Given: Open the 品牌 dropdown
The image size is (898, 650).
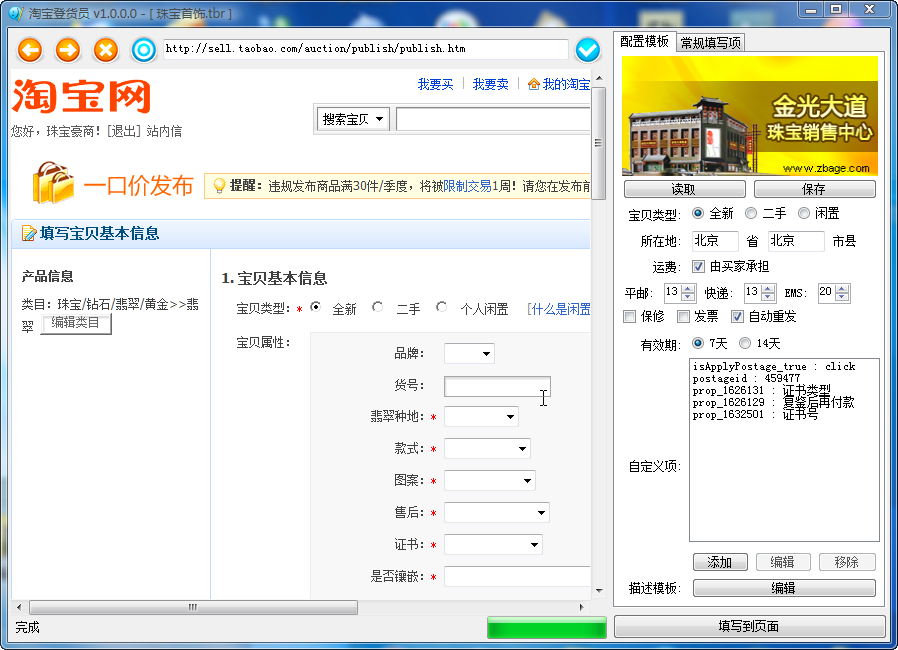Looking at the screenshot, I should pyautogui.click(x=469, y=353).
